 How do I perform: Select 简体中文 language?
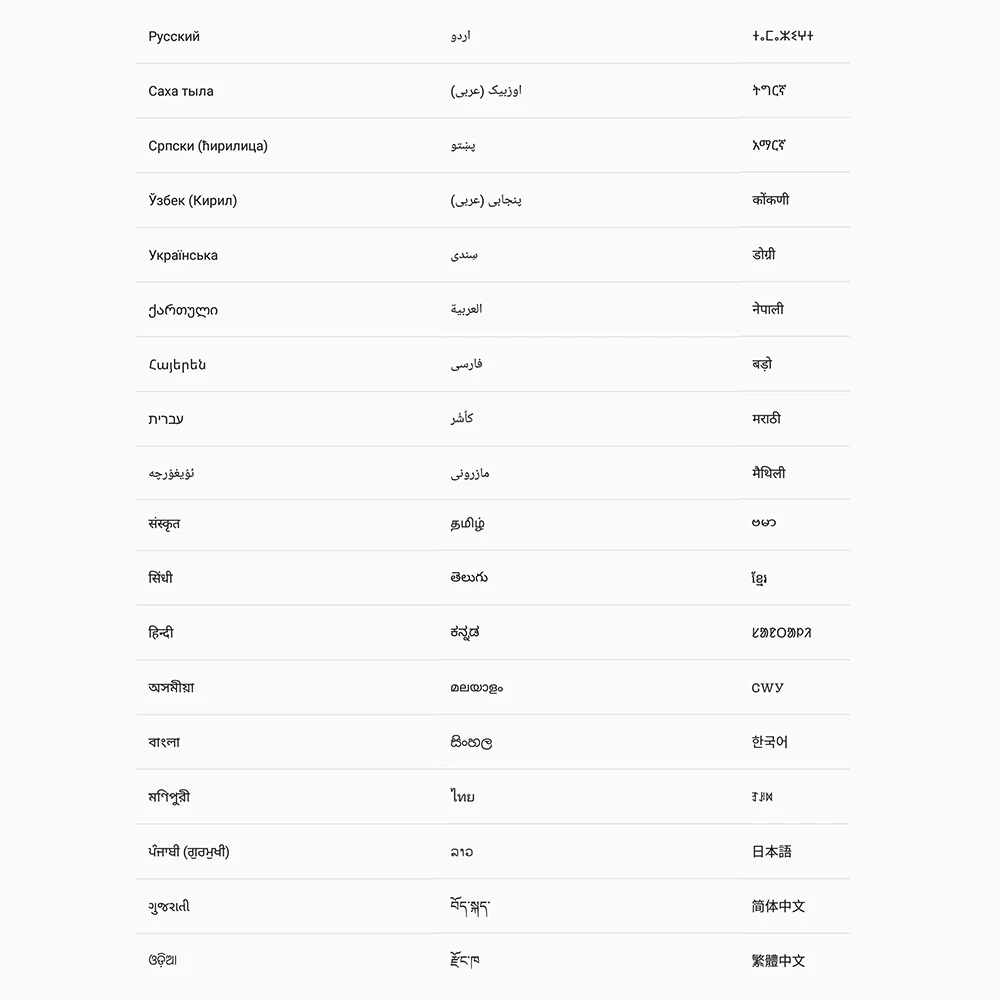coord(778,907)
